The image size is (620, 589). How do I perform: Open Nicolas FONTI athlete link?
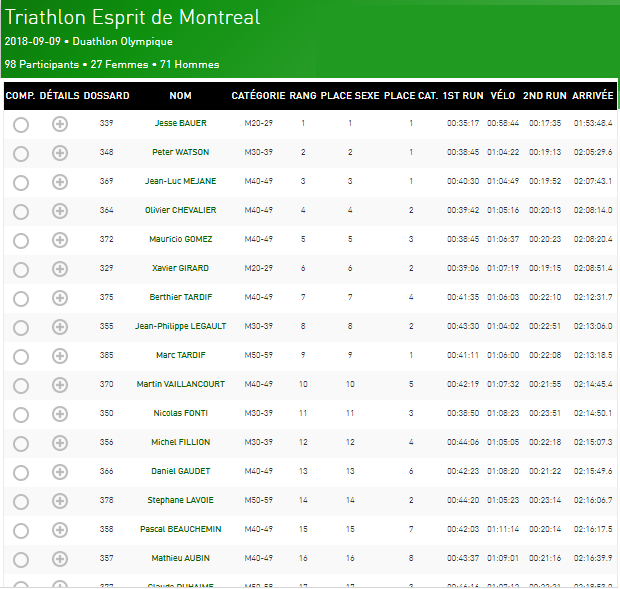pos(181,413)
